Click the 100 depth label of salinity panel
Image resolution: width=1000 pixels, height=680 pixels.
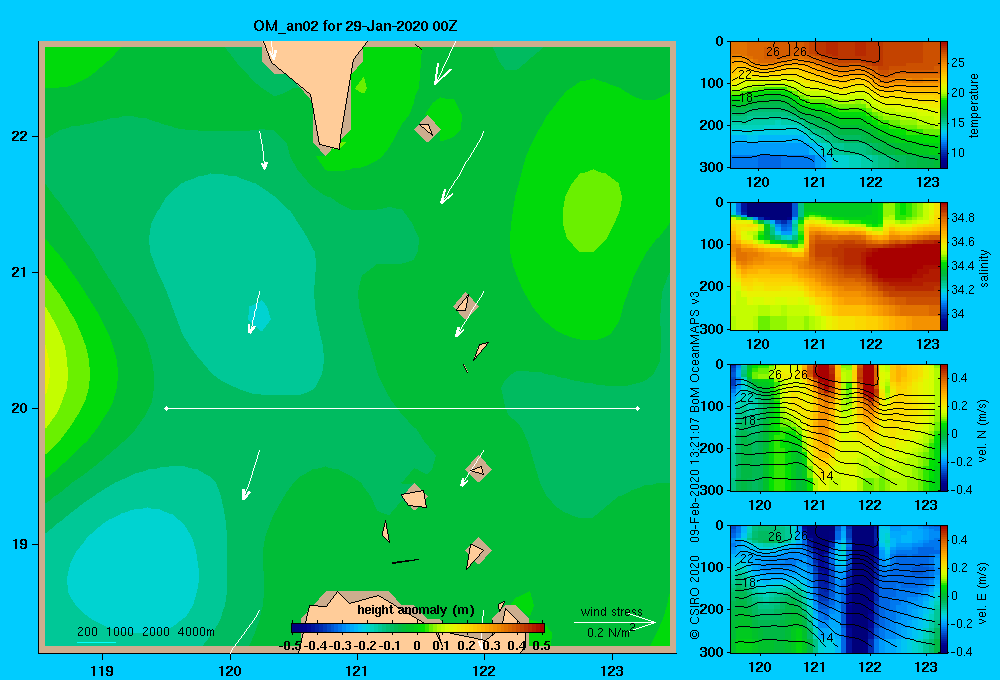[x=712, y=244]
